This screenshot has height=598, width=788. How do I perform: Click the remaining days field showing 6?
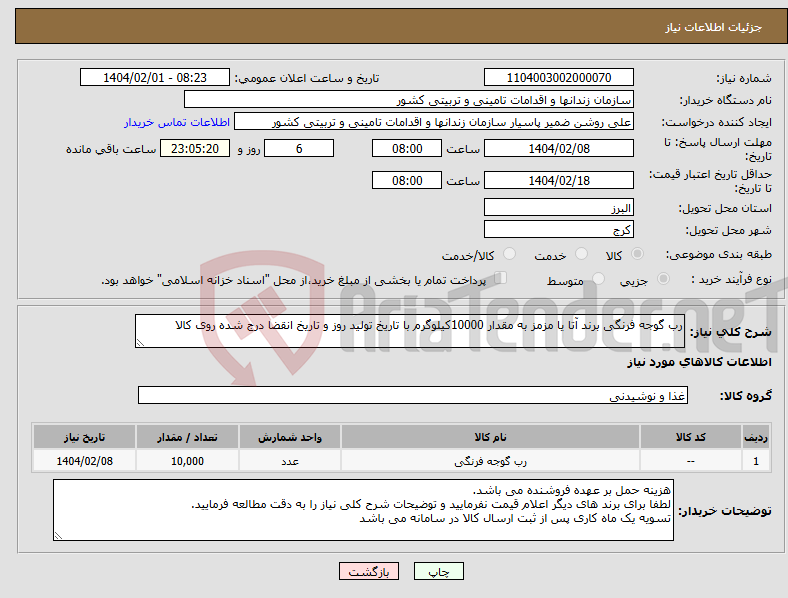click(x=299, y=148)
